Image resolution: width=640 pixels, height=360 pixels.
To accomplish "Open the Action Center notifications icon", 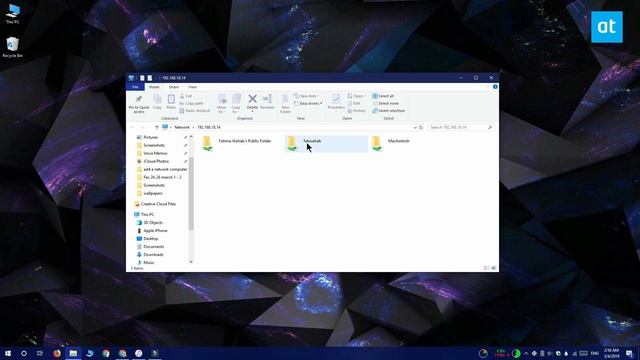I will pyautogui.click(x=629, y=353).
